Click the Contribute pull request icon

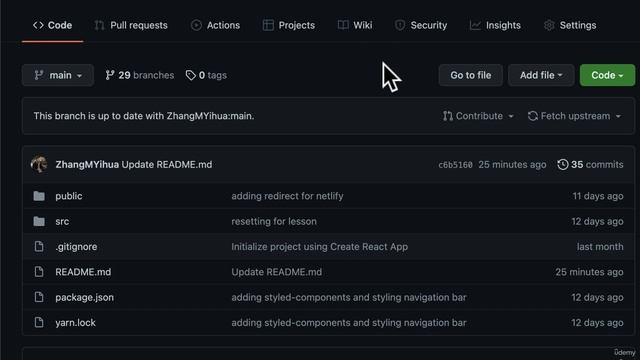tap(448, 116)
